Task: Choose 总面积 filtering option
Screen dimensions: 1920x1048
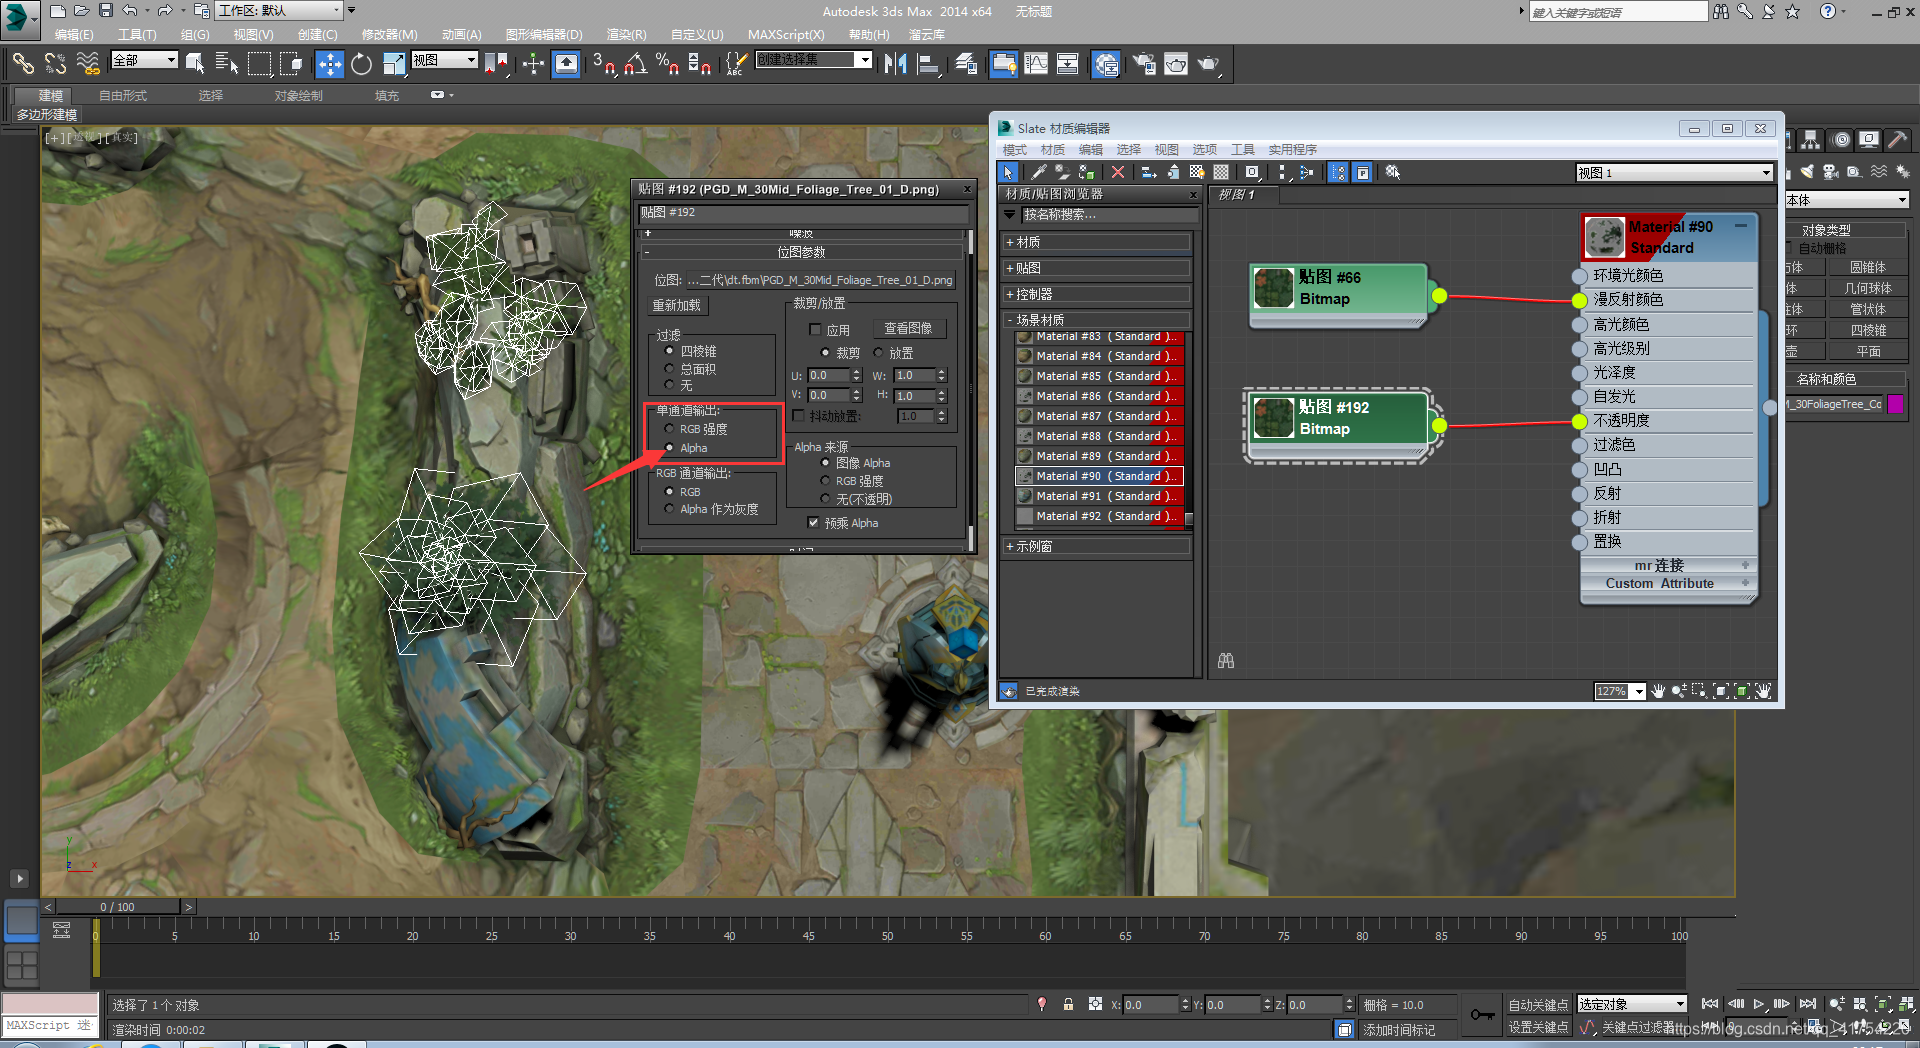Action: [x=669, y=369]
